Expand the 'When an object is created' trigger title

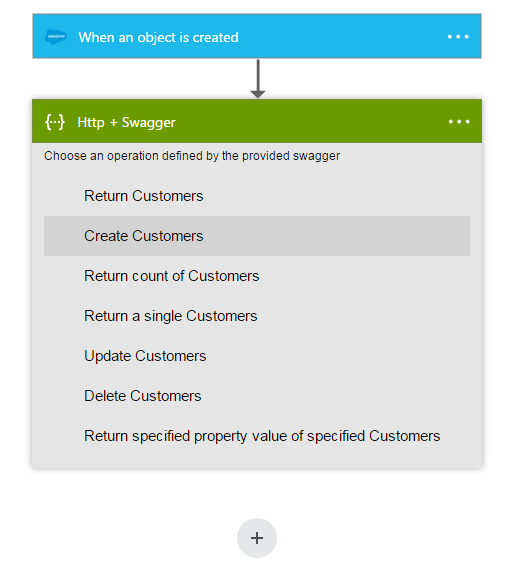[x=158, y=37]
